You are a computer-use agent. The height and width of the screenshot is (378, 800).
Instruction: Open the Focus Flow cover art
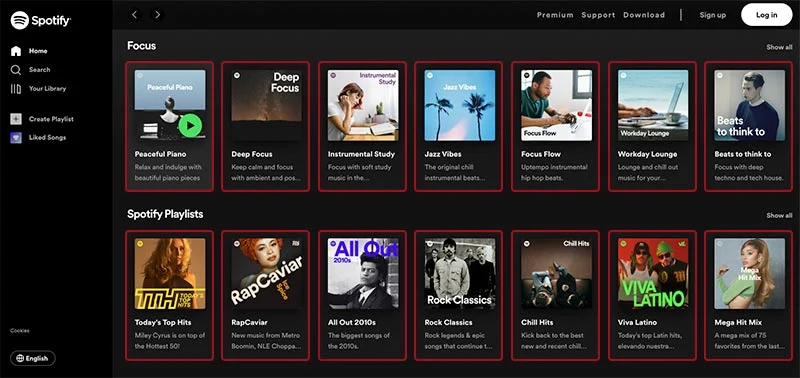[x=556, y=105]
